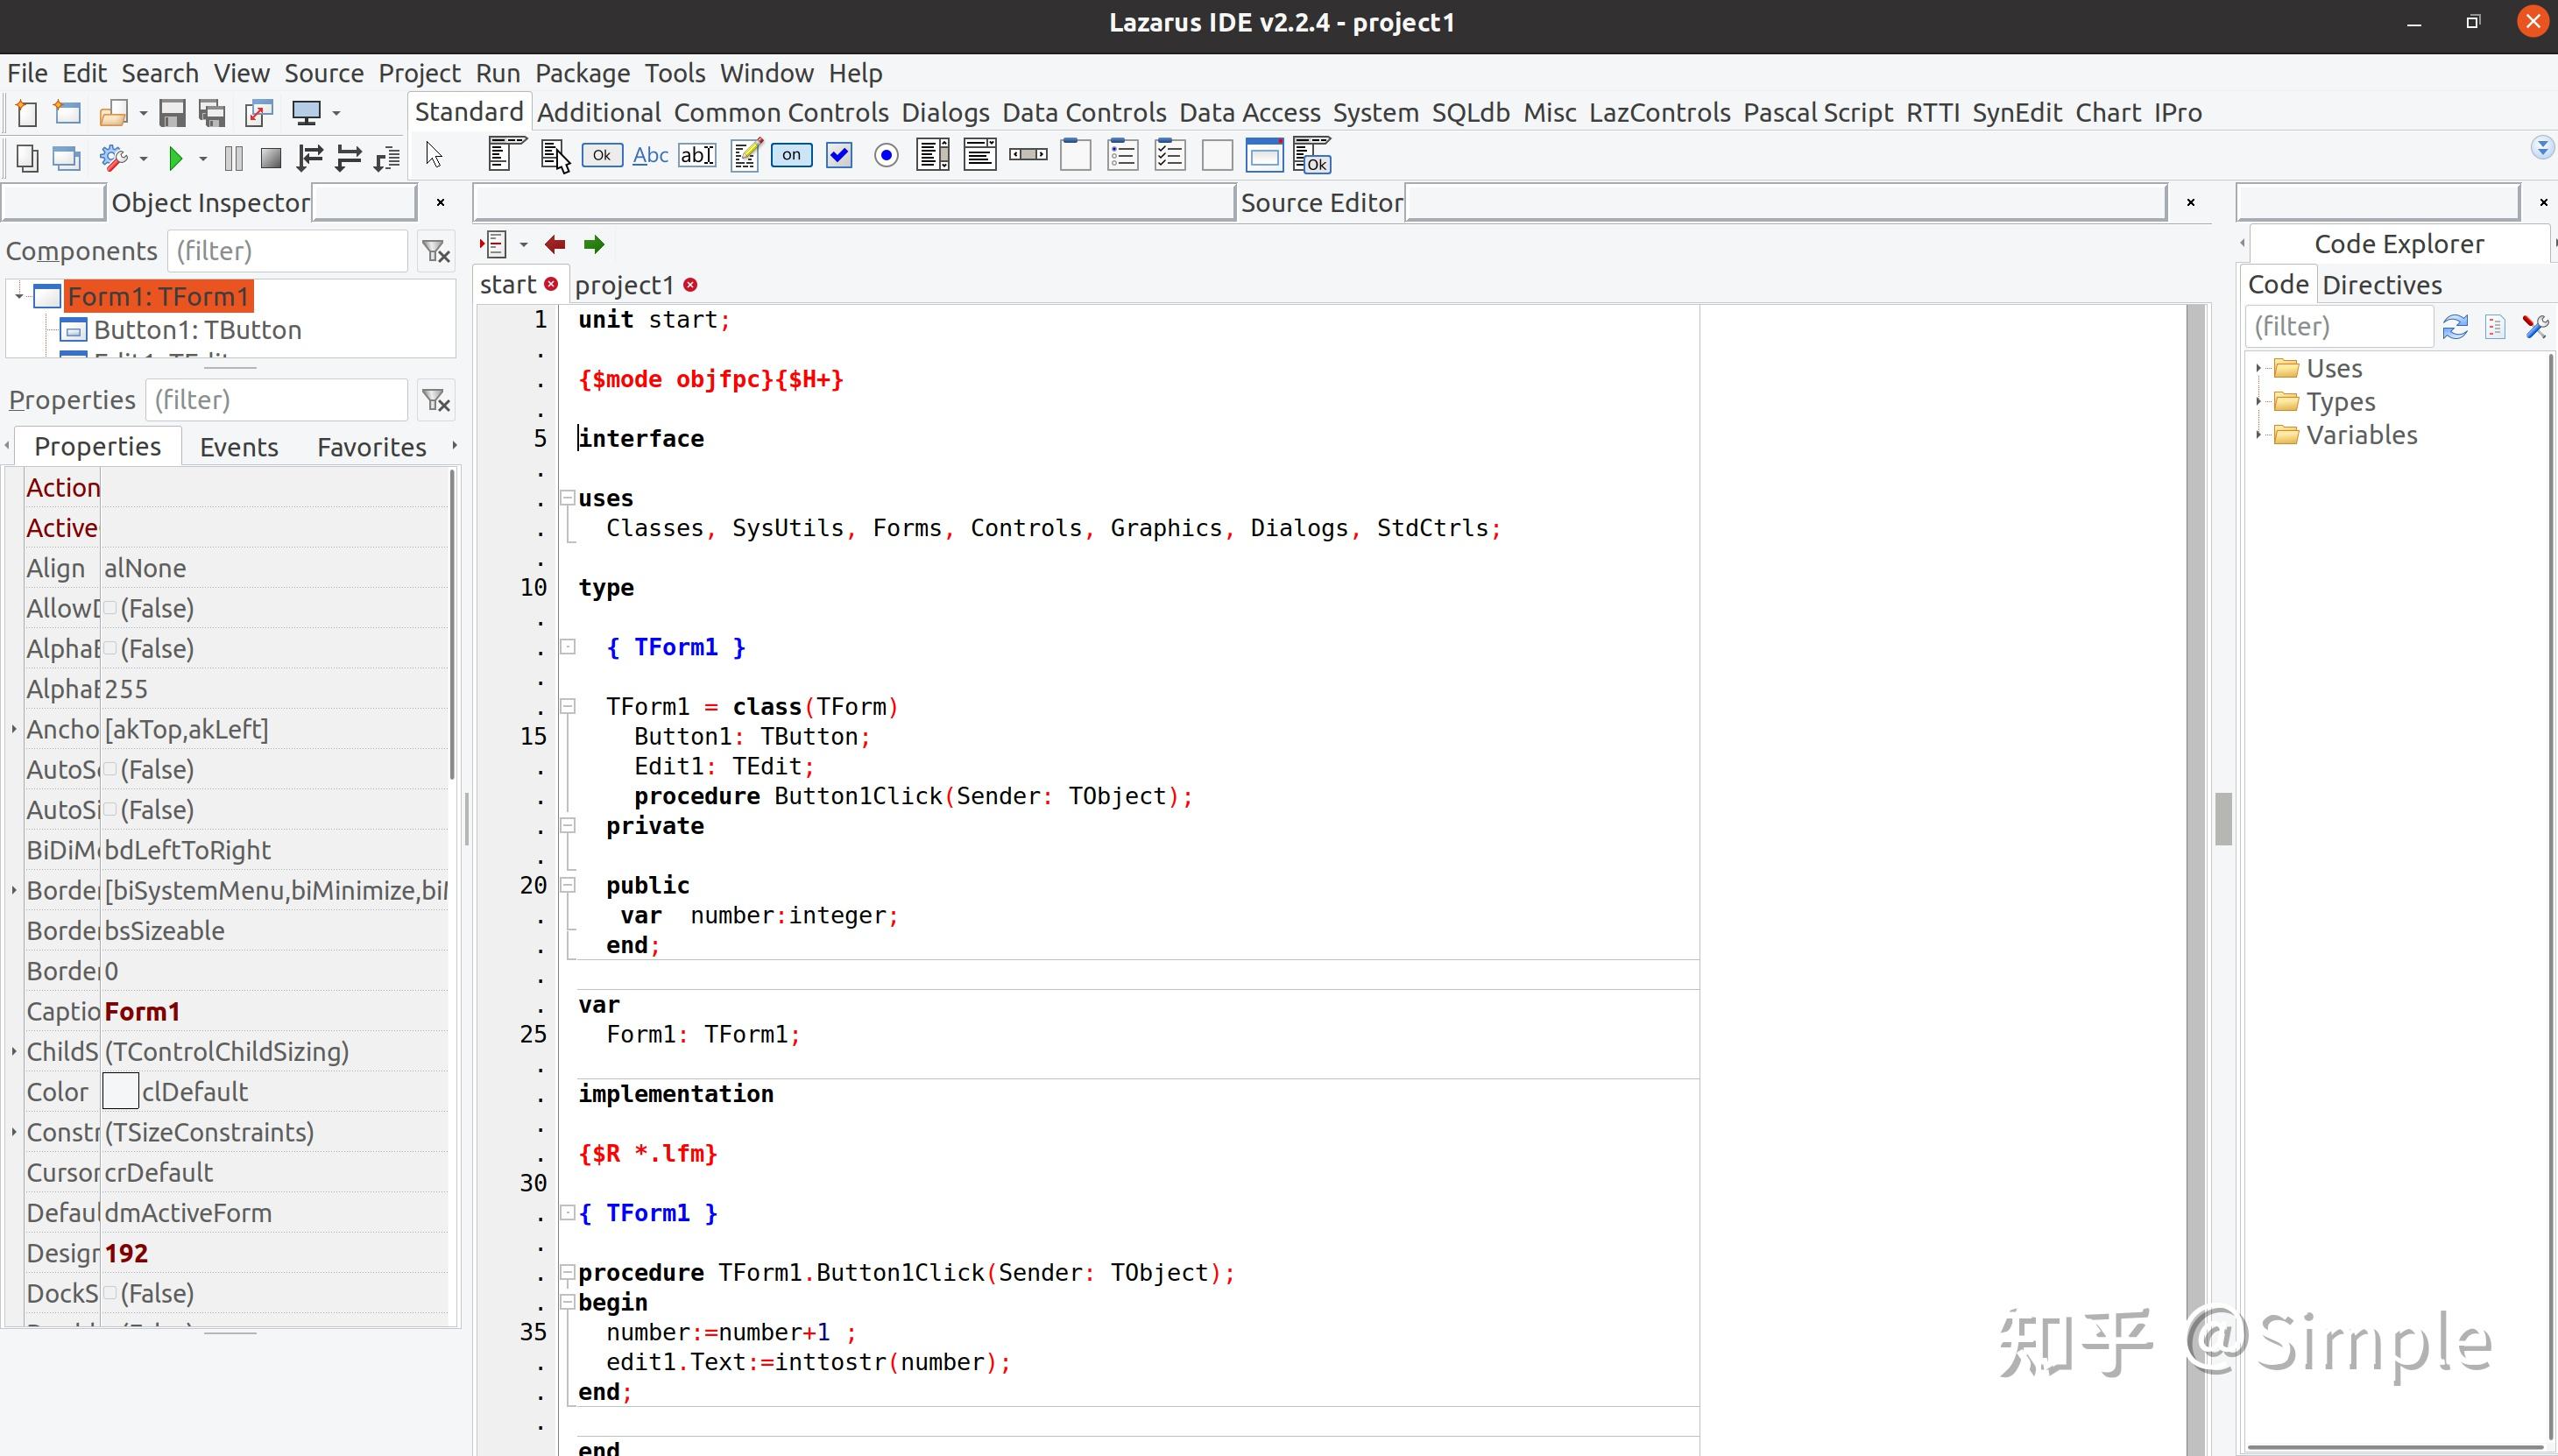Clear the Components filter icon
The image size is (2558, 1456).
click(435, 251)
